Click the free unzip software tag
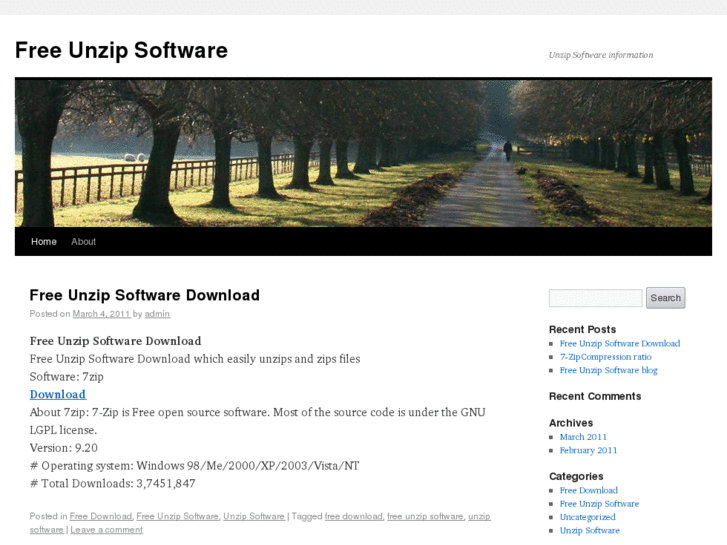 [425, 516]
